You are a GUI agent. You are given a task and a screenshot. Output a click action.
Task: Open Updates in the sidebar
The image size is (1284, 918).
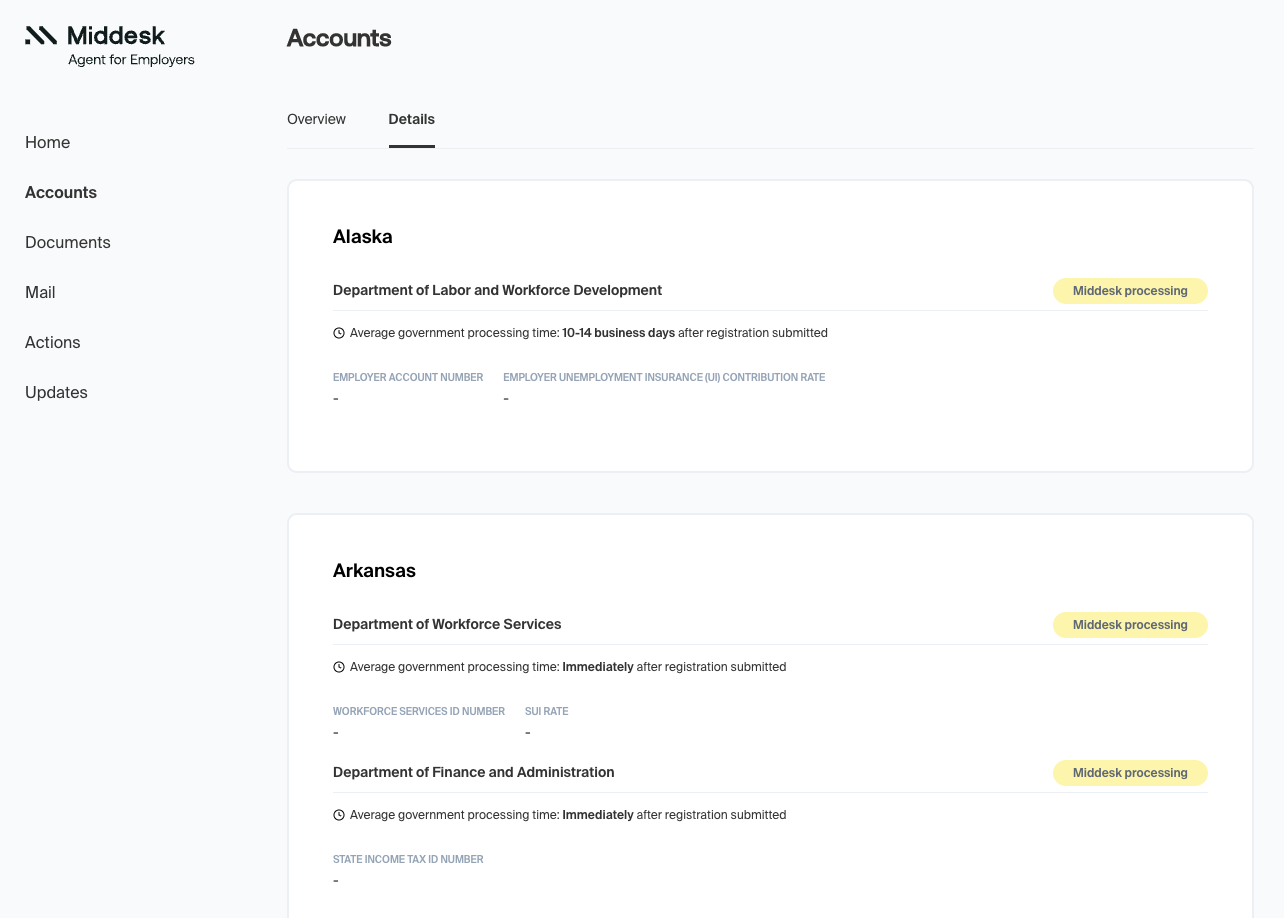56,392
